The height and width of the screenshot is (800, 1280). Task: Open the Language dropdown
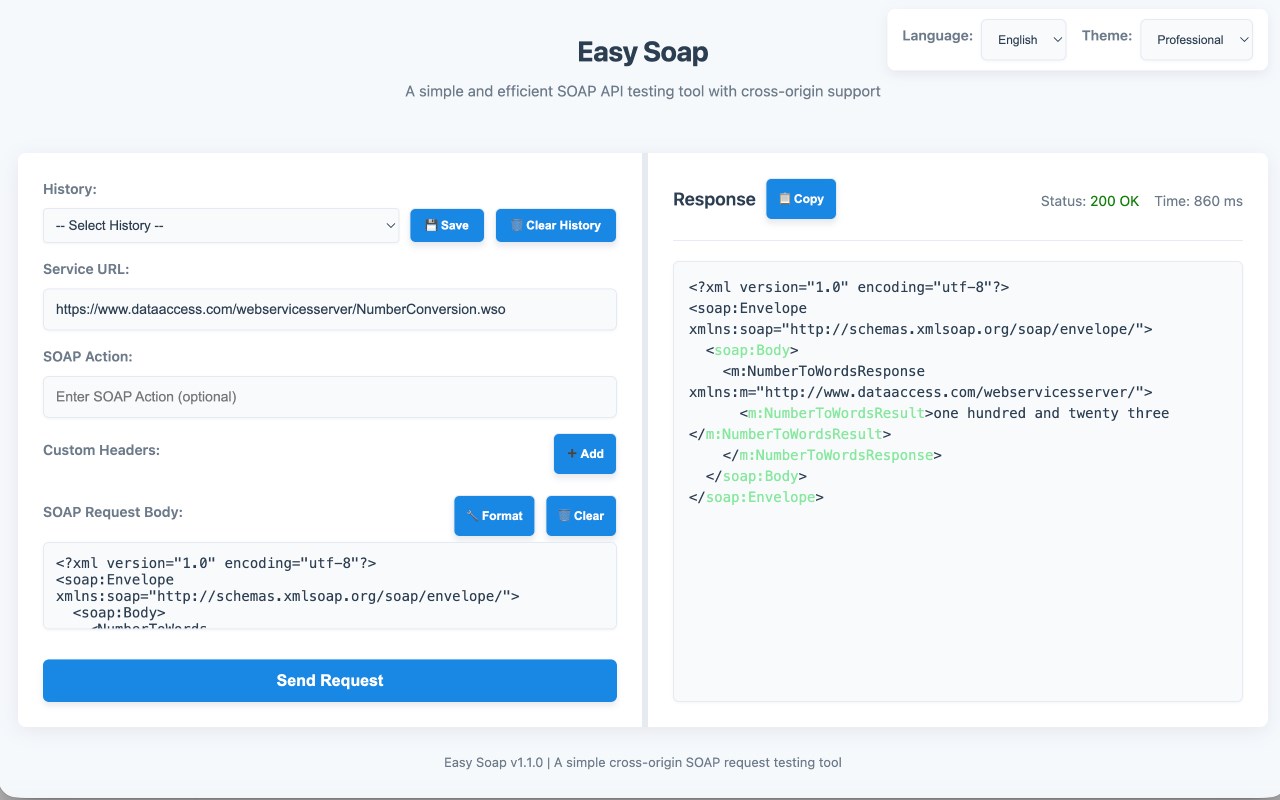(1023, 40)
